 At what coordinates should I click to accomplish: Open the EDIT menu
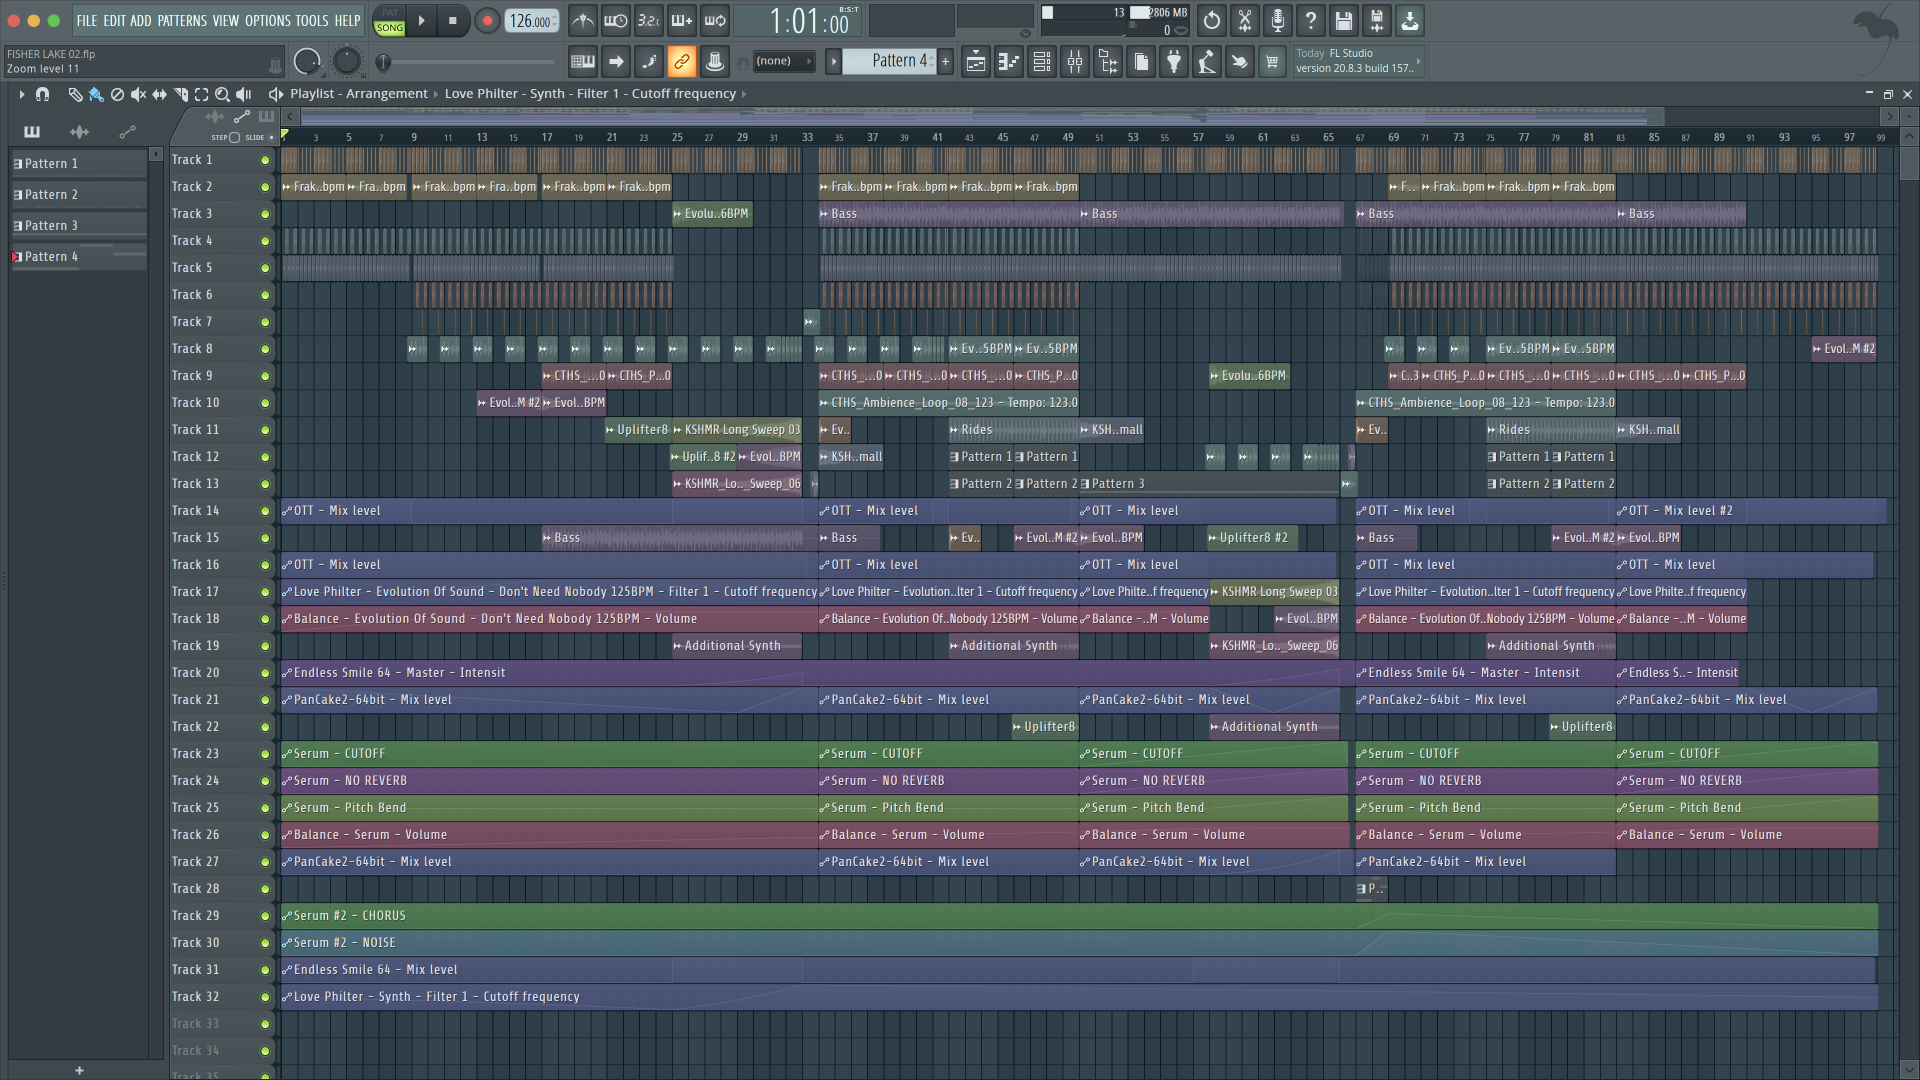pos(114,20)
